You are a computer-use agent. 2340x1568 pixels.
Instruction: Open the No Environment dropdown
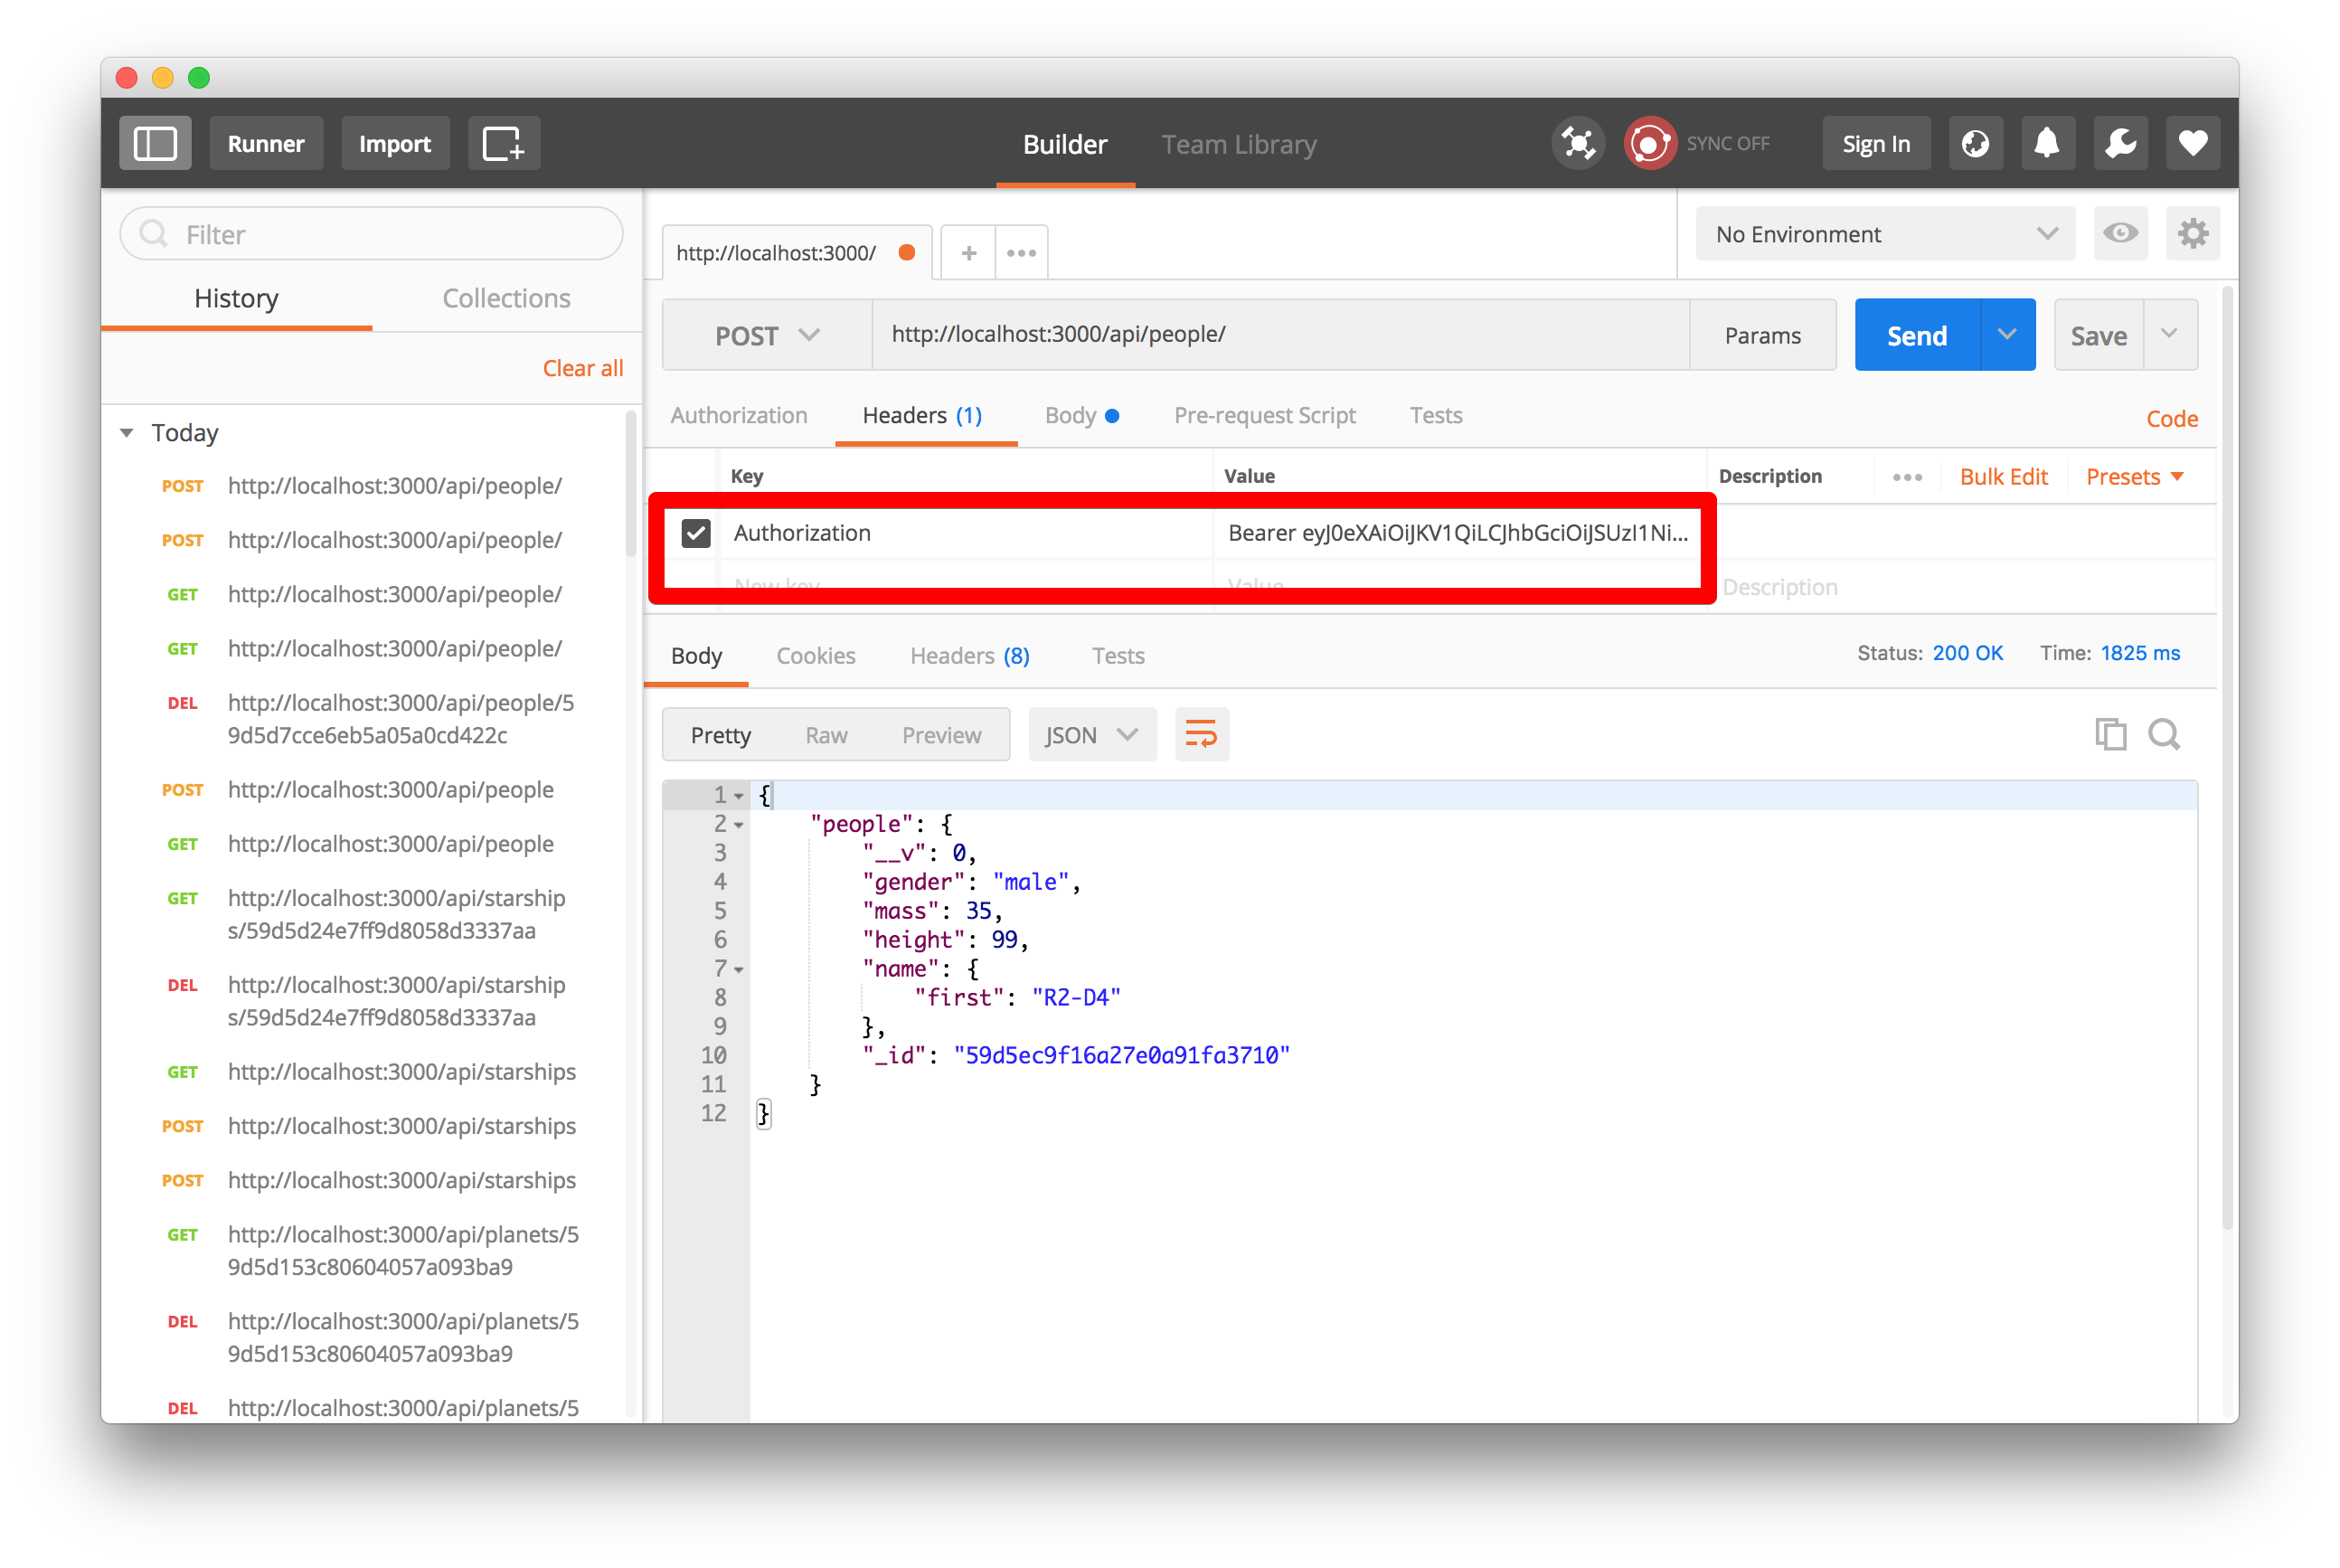point(1885,234)
